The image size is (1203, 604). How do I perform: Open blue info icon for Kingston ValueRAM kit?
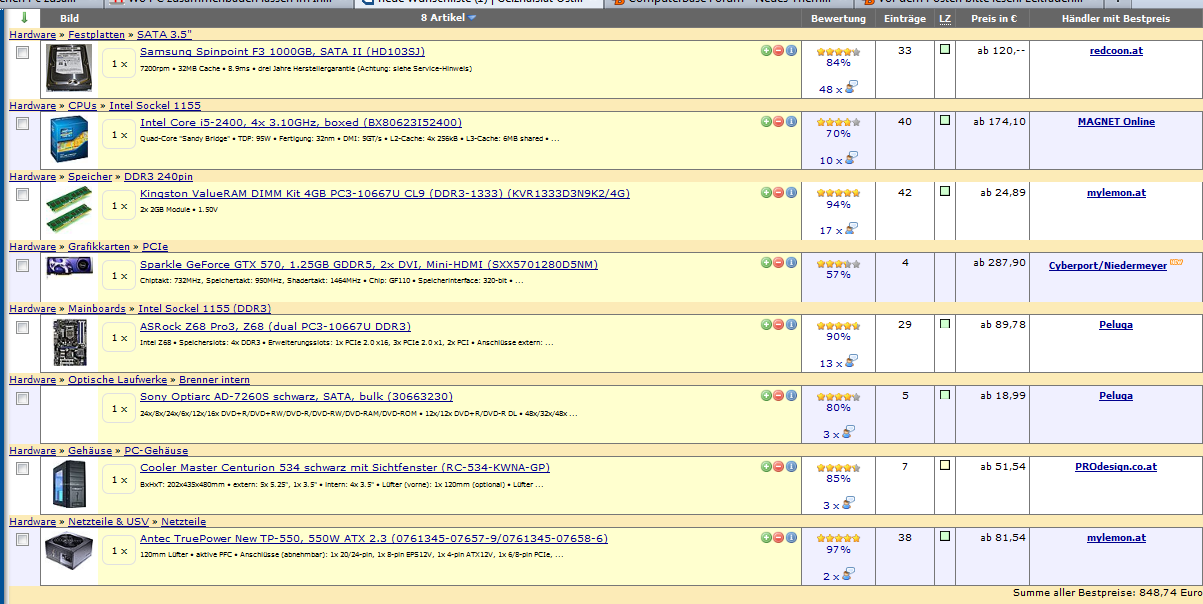791,192
